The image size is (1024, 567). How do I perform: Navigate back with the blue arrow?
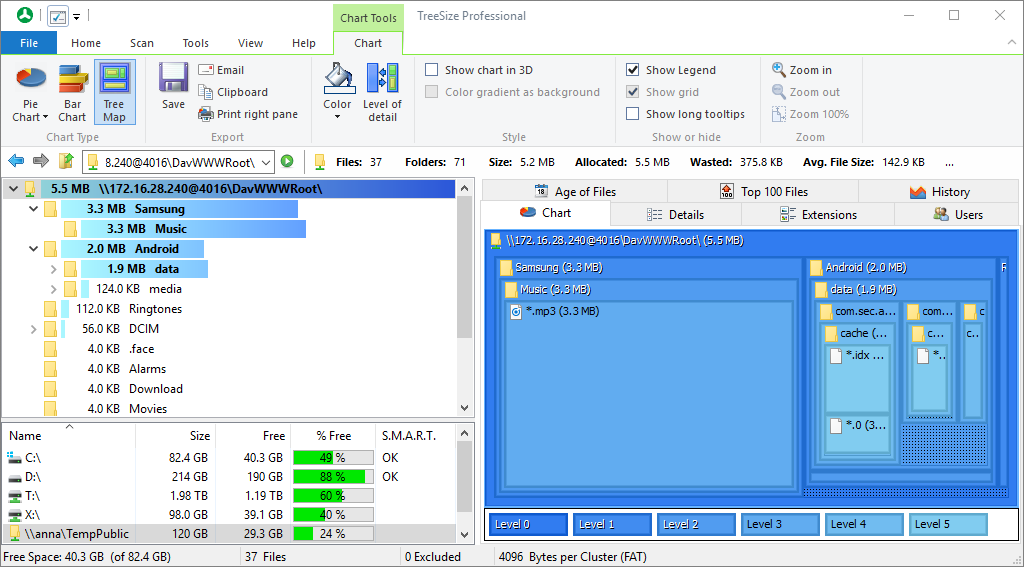tap(16, 161)
